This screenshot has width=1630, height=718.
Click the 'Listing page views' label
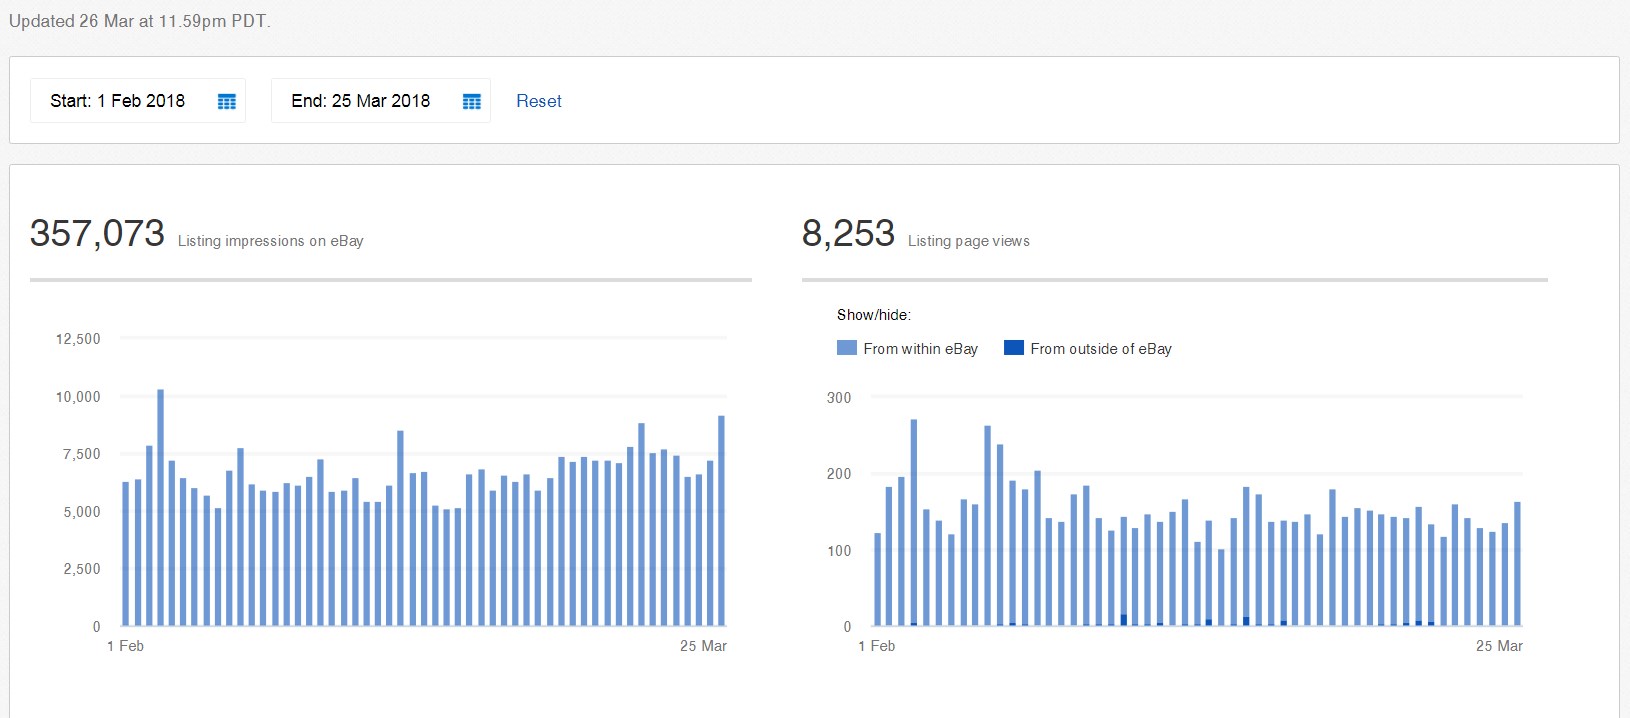969,241
